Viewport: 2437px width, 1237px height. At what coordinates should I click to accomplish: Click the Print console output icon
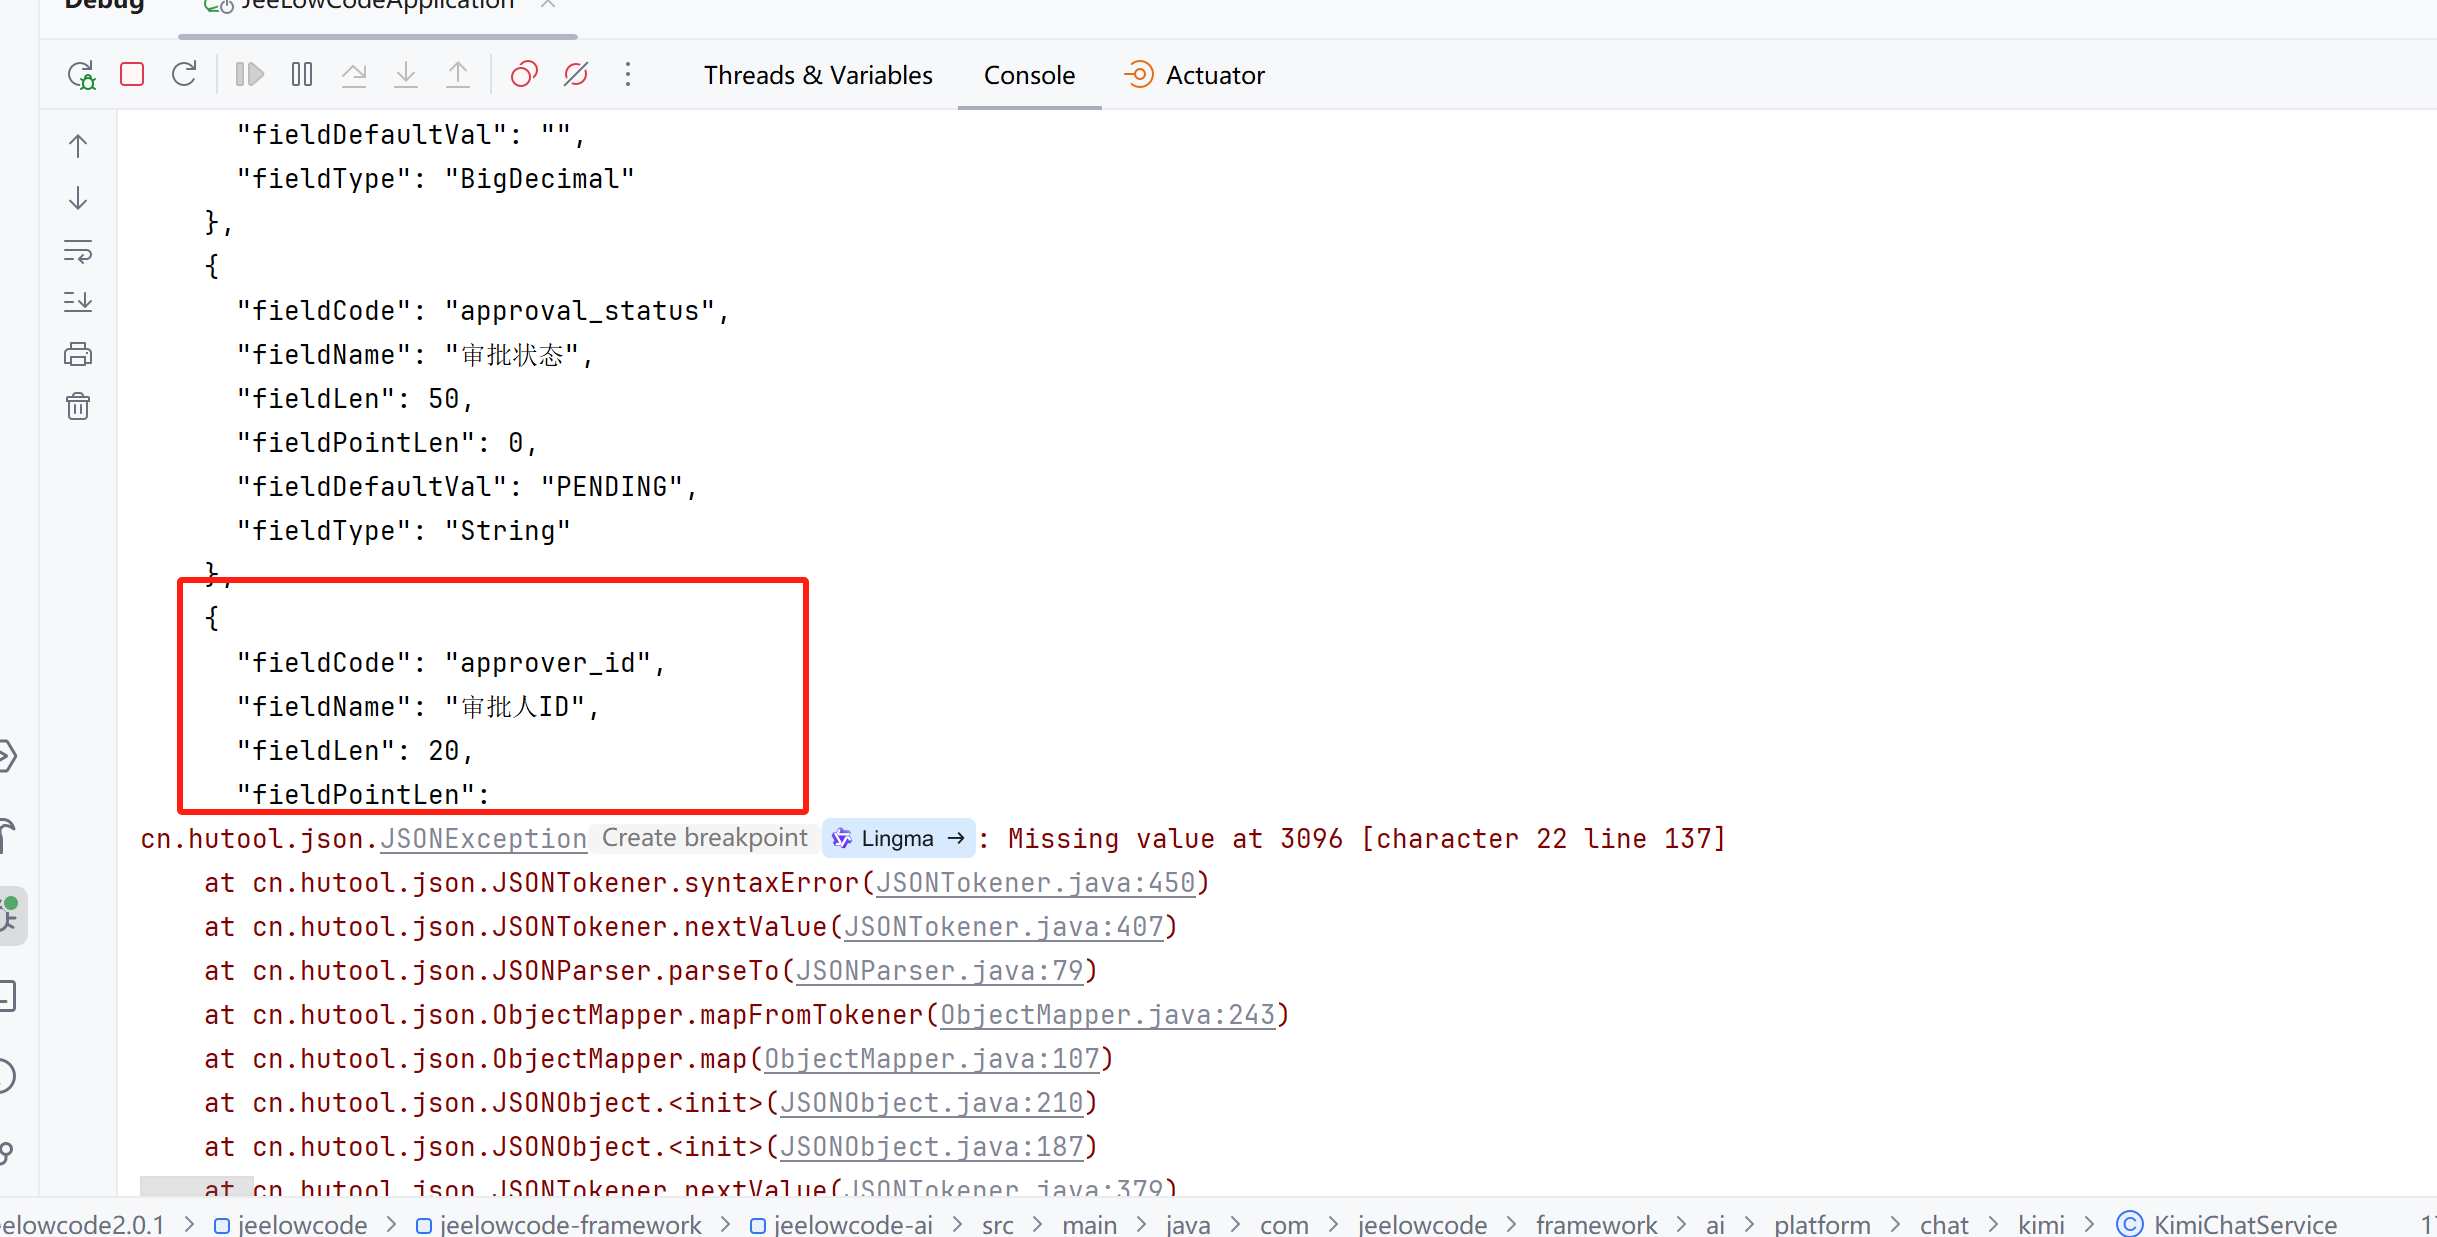point(78,354)
